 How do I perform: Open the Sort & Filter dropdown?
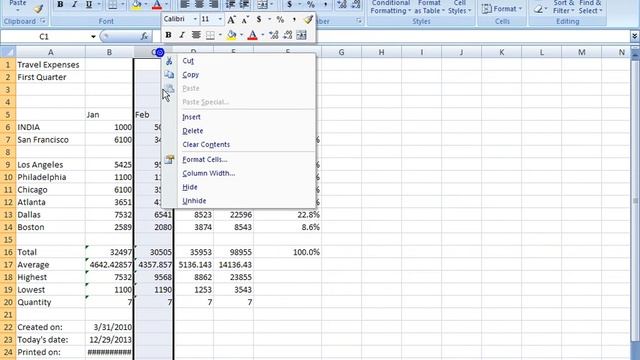pos(564,7)
